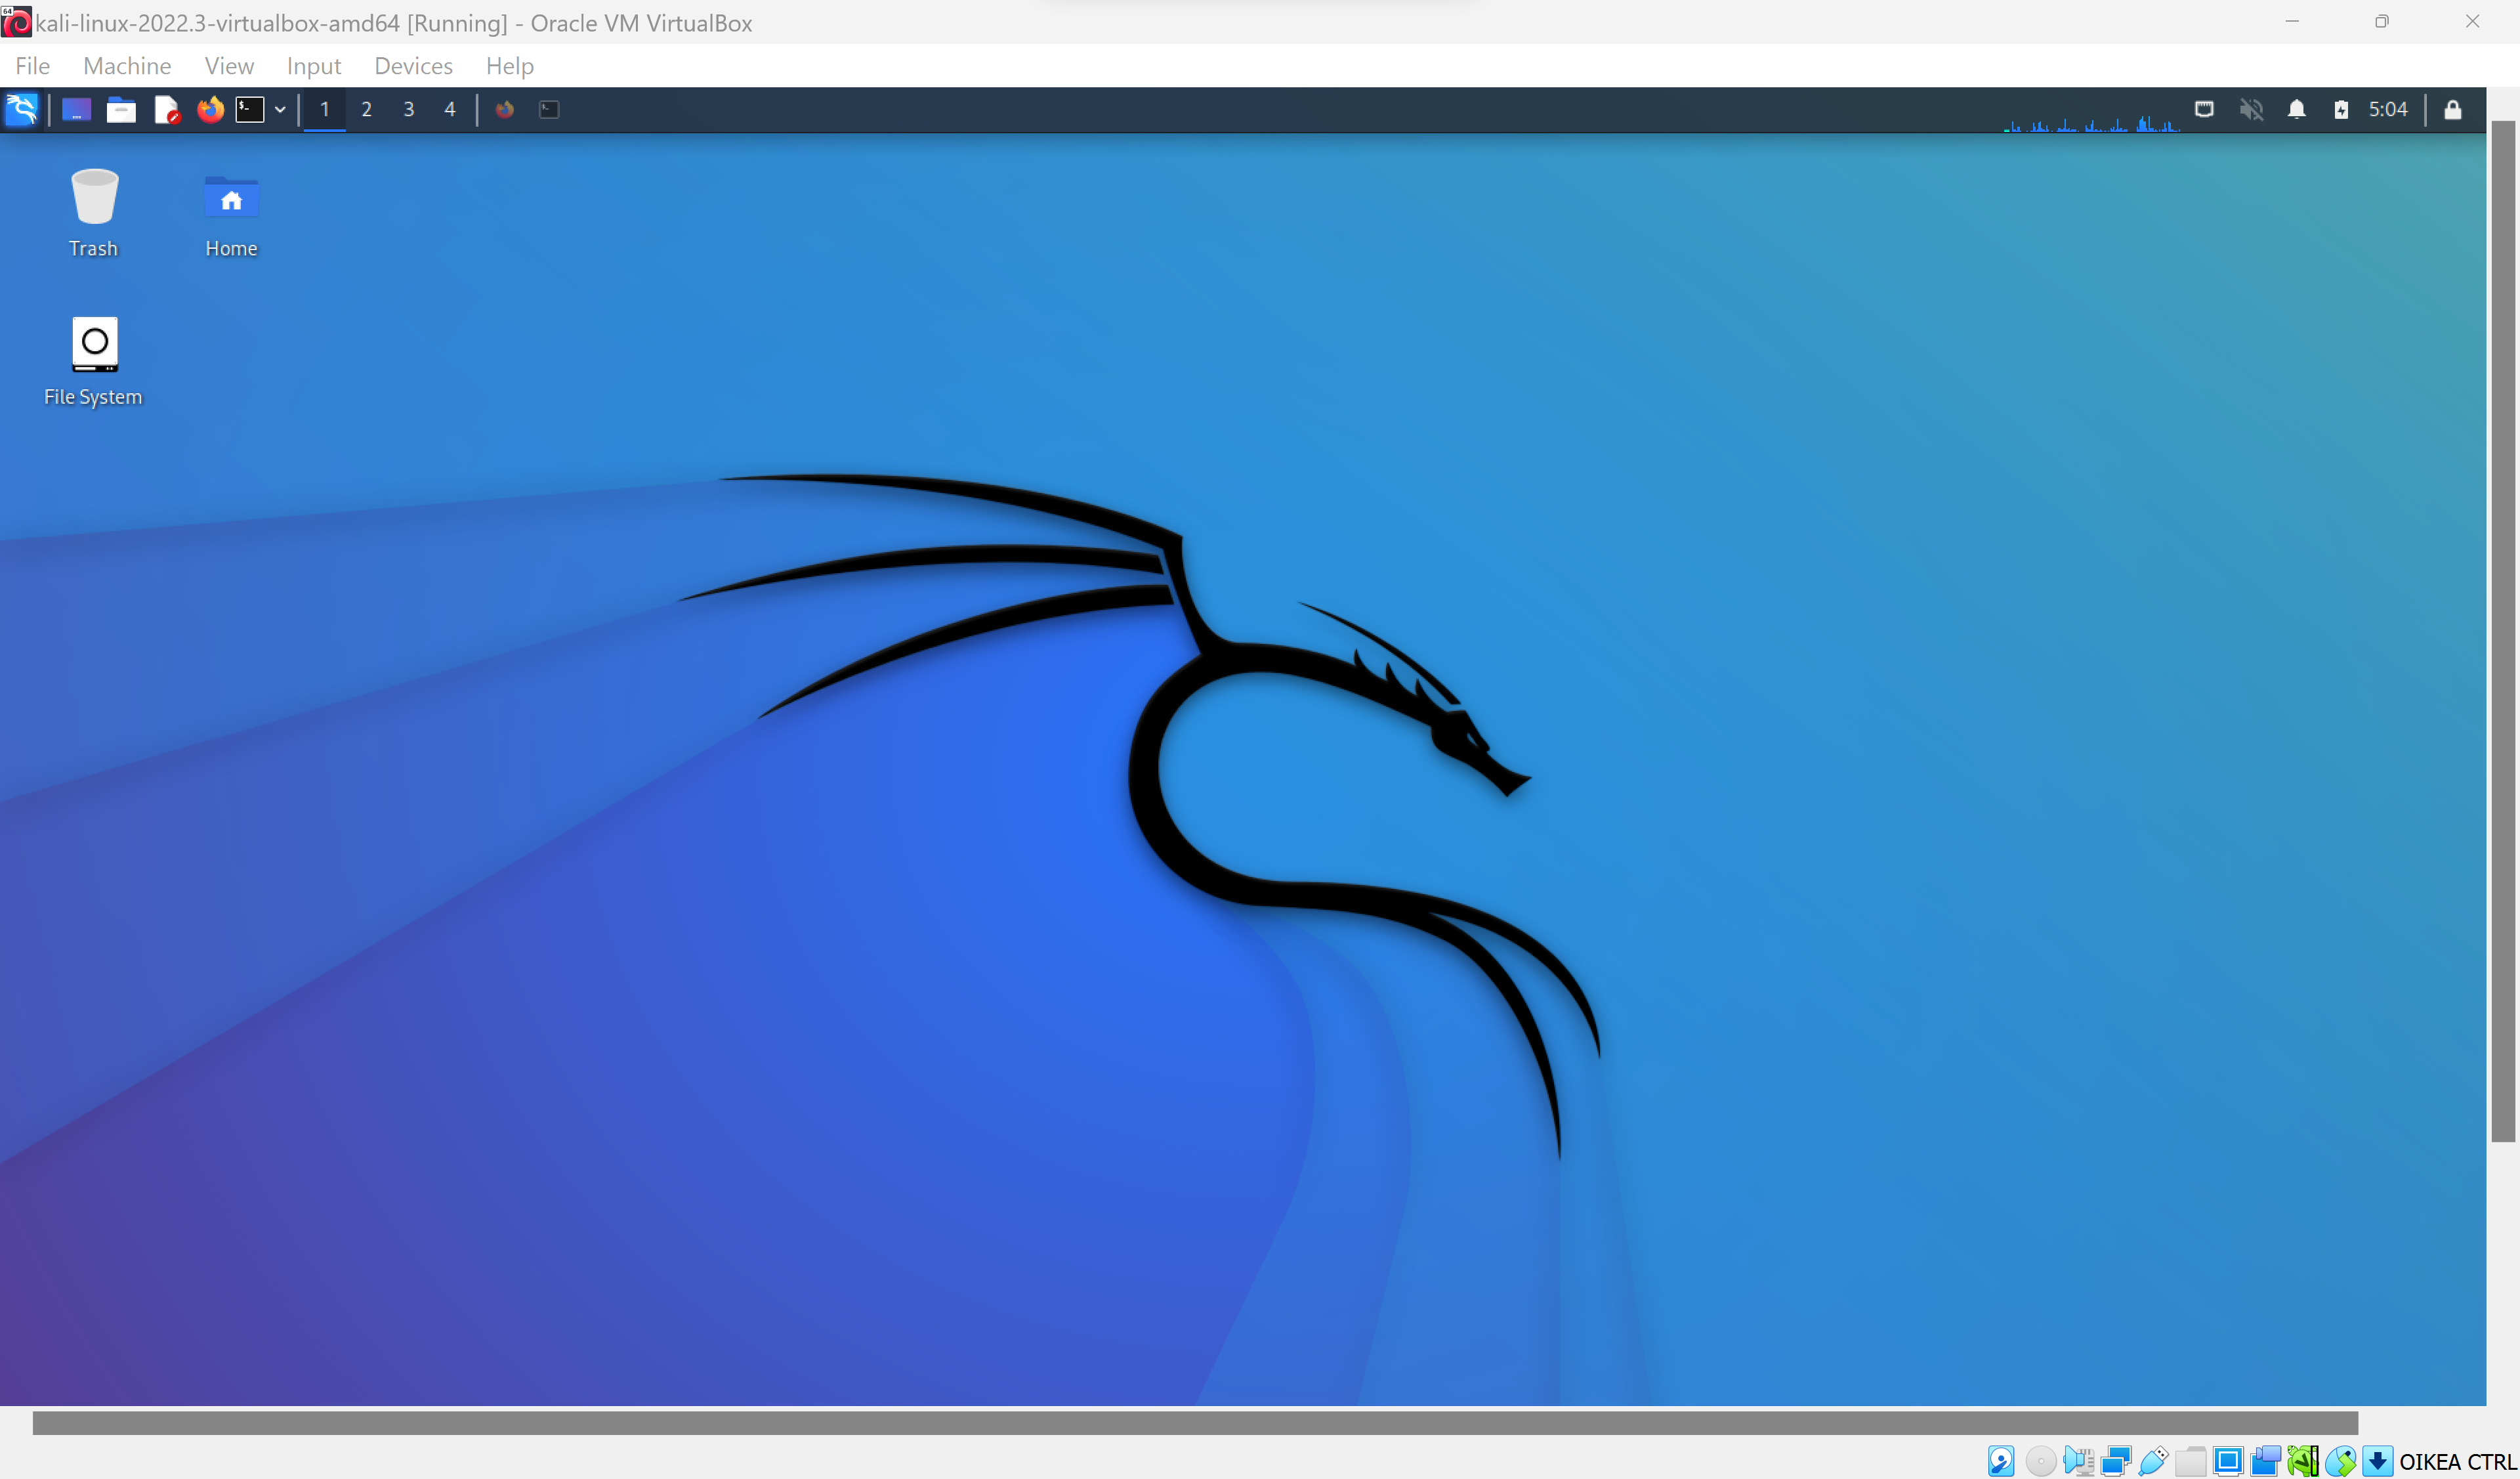Click the horizontal scrollbar at the bottom
This screenshot has height=1479, width=2520.
[1195, 1423]
